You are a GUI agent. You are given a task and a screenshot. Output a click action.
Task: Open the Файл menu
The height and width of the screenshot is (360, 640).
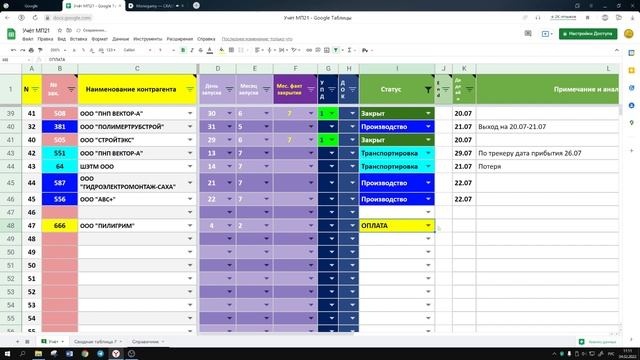pos(28,39)
